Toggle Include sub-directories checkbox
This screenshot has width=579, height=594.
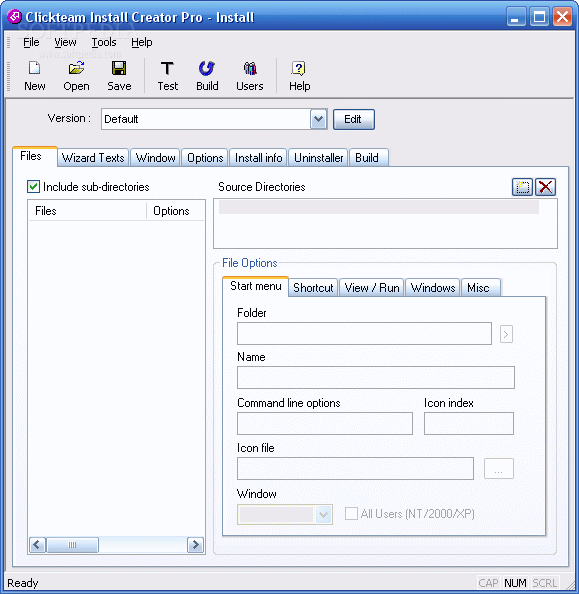[33, 186]
